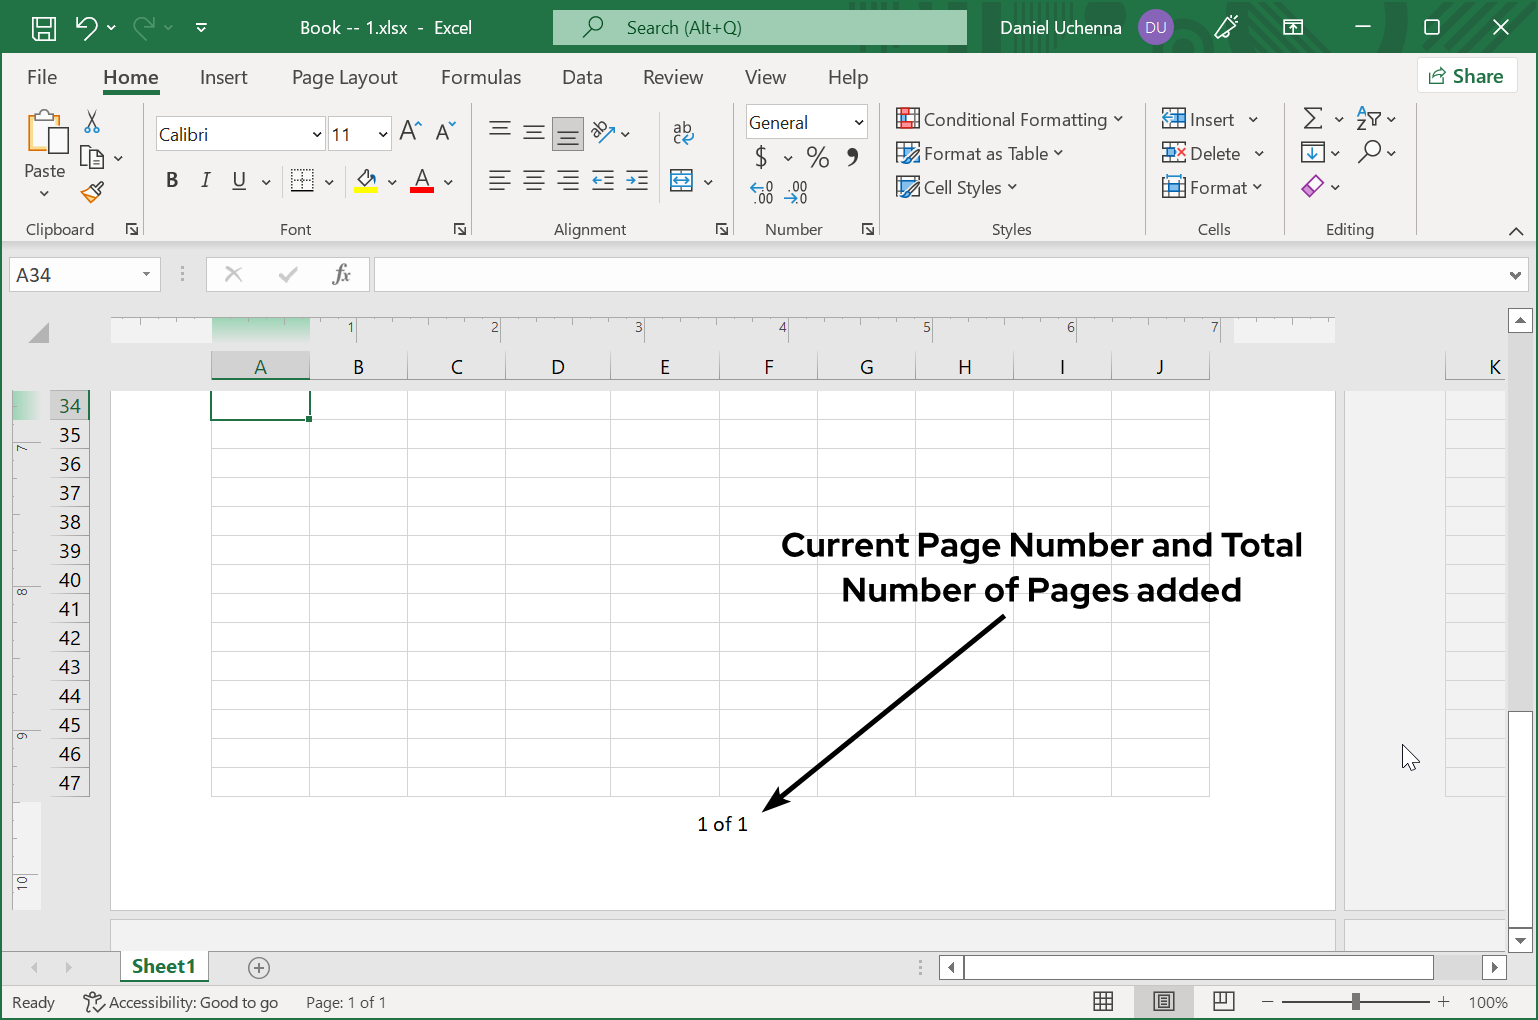Open the General number format dropdown

[x=806, y=121]
